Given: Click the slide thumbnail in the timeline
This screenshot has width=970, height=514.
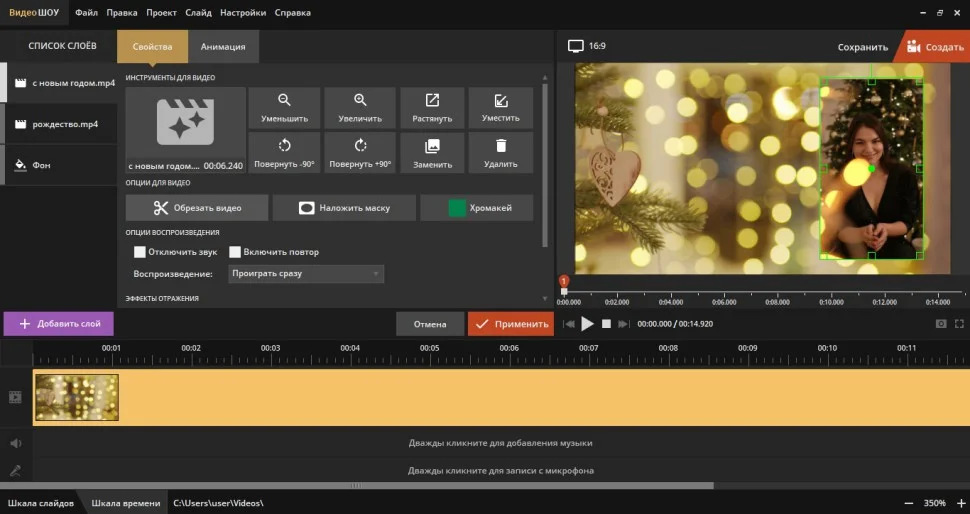Looking at the screenshot, I should click(x=76, y=397).
